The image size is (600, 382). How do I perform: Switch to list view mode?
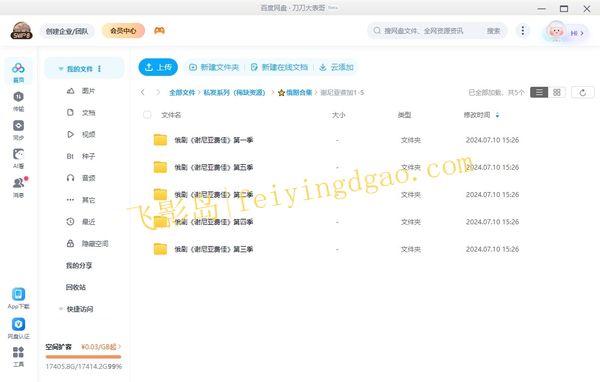coord(539,93)
